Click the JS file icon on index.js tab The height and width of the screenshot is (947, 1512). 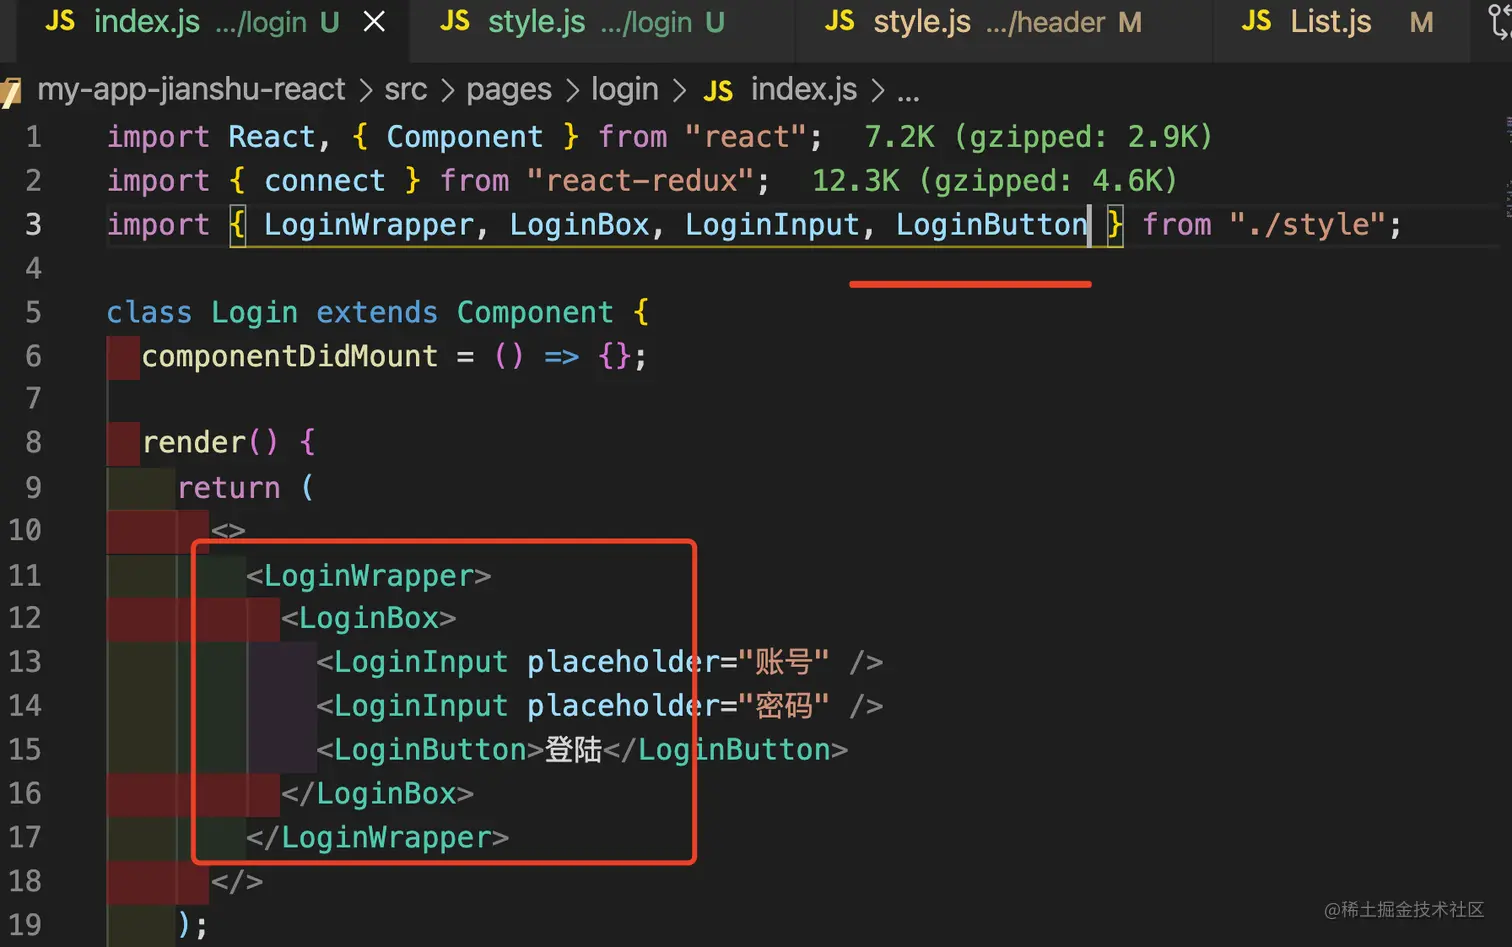60,21
